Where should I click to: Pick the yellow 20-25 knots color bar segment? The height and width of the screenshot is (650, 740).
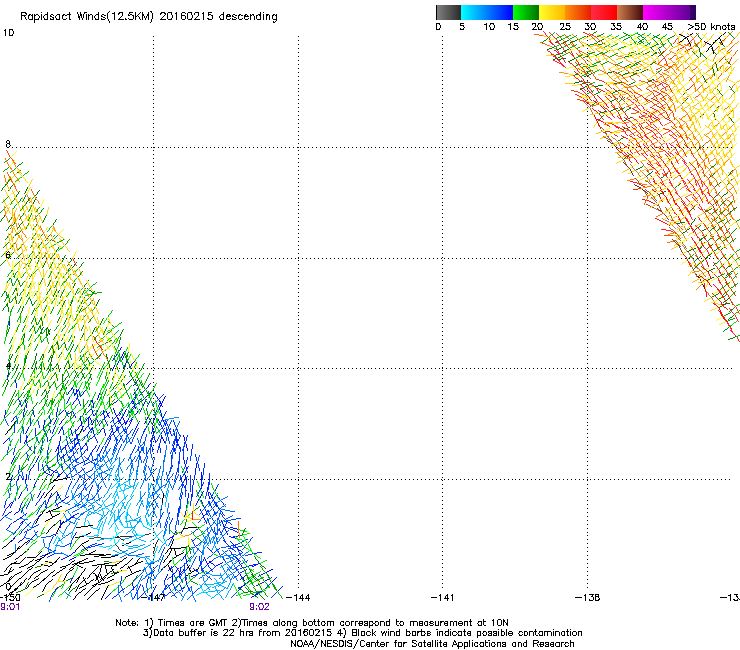click(552, 12)
